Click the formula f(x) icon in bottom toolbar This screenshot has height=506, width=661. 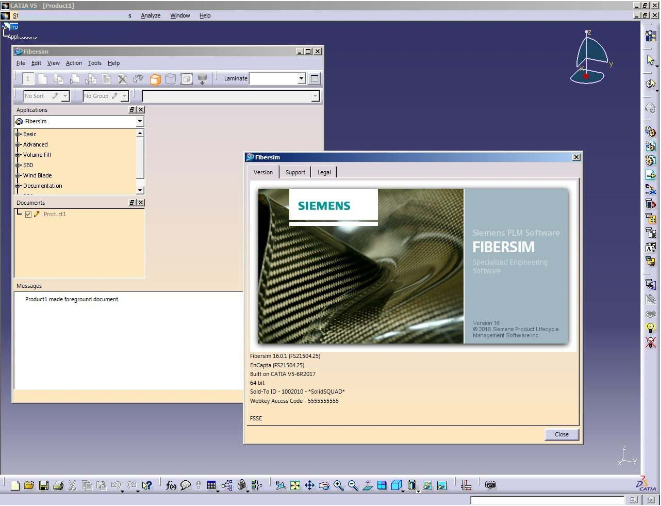click(171, 485)
